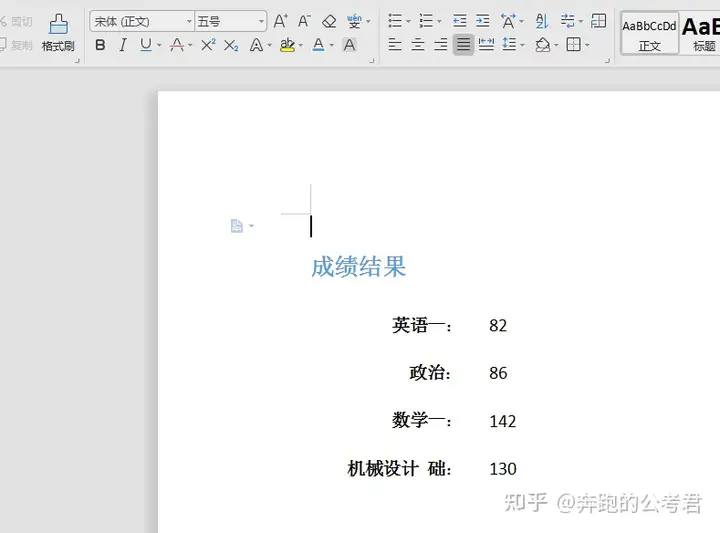The image size is (720, 533).
Task: Click the phonetic guide (wén) icon
Action: (354, 21)
